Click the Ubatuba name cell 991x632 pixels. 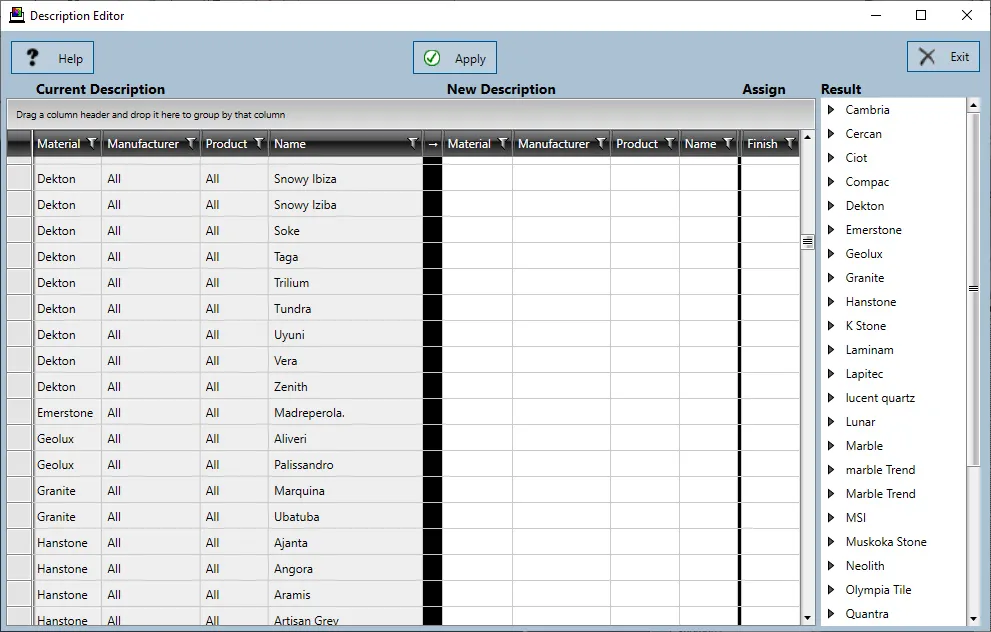(345, 516)
